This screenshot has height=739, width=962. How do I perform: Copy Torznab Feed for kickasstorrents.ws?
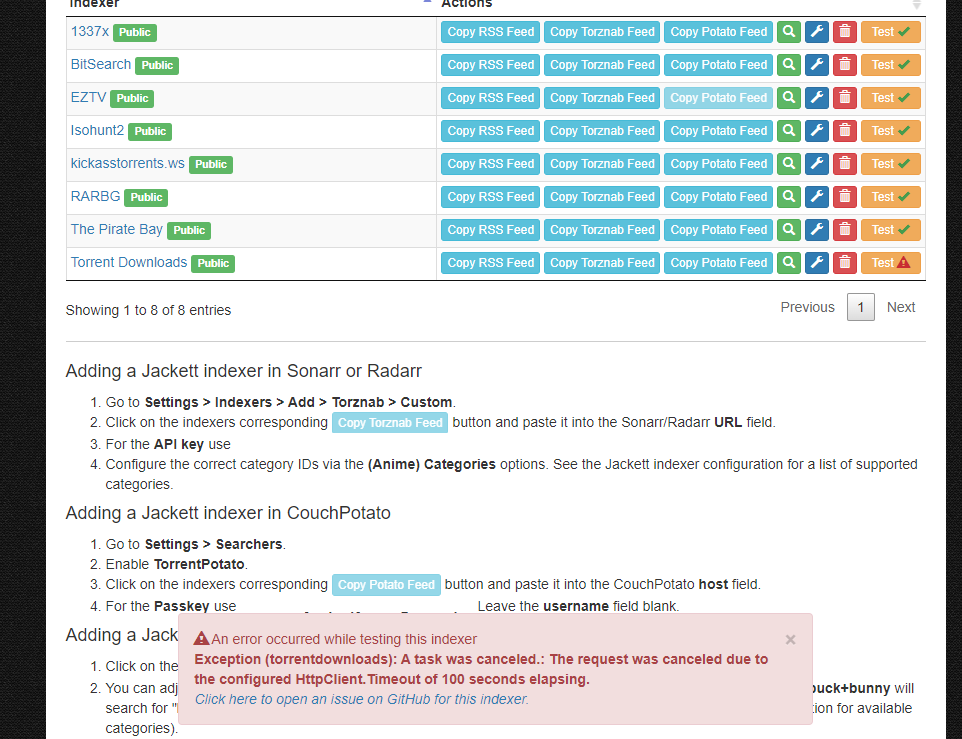(602, 164)
